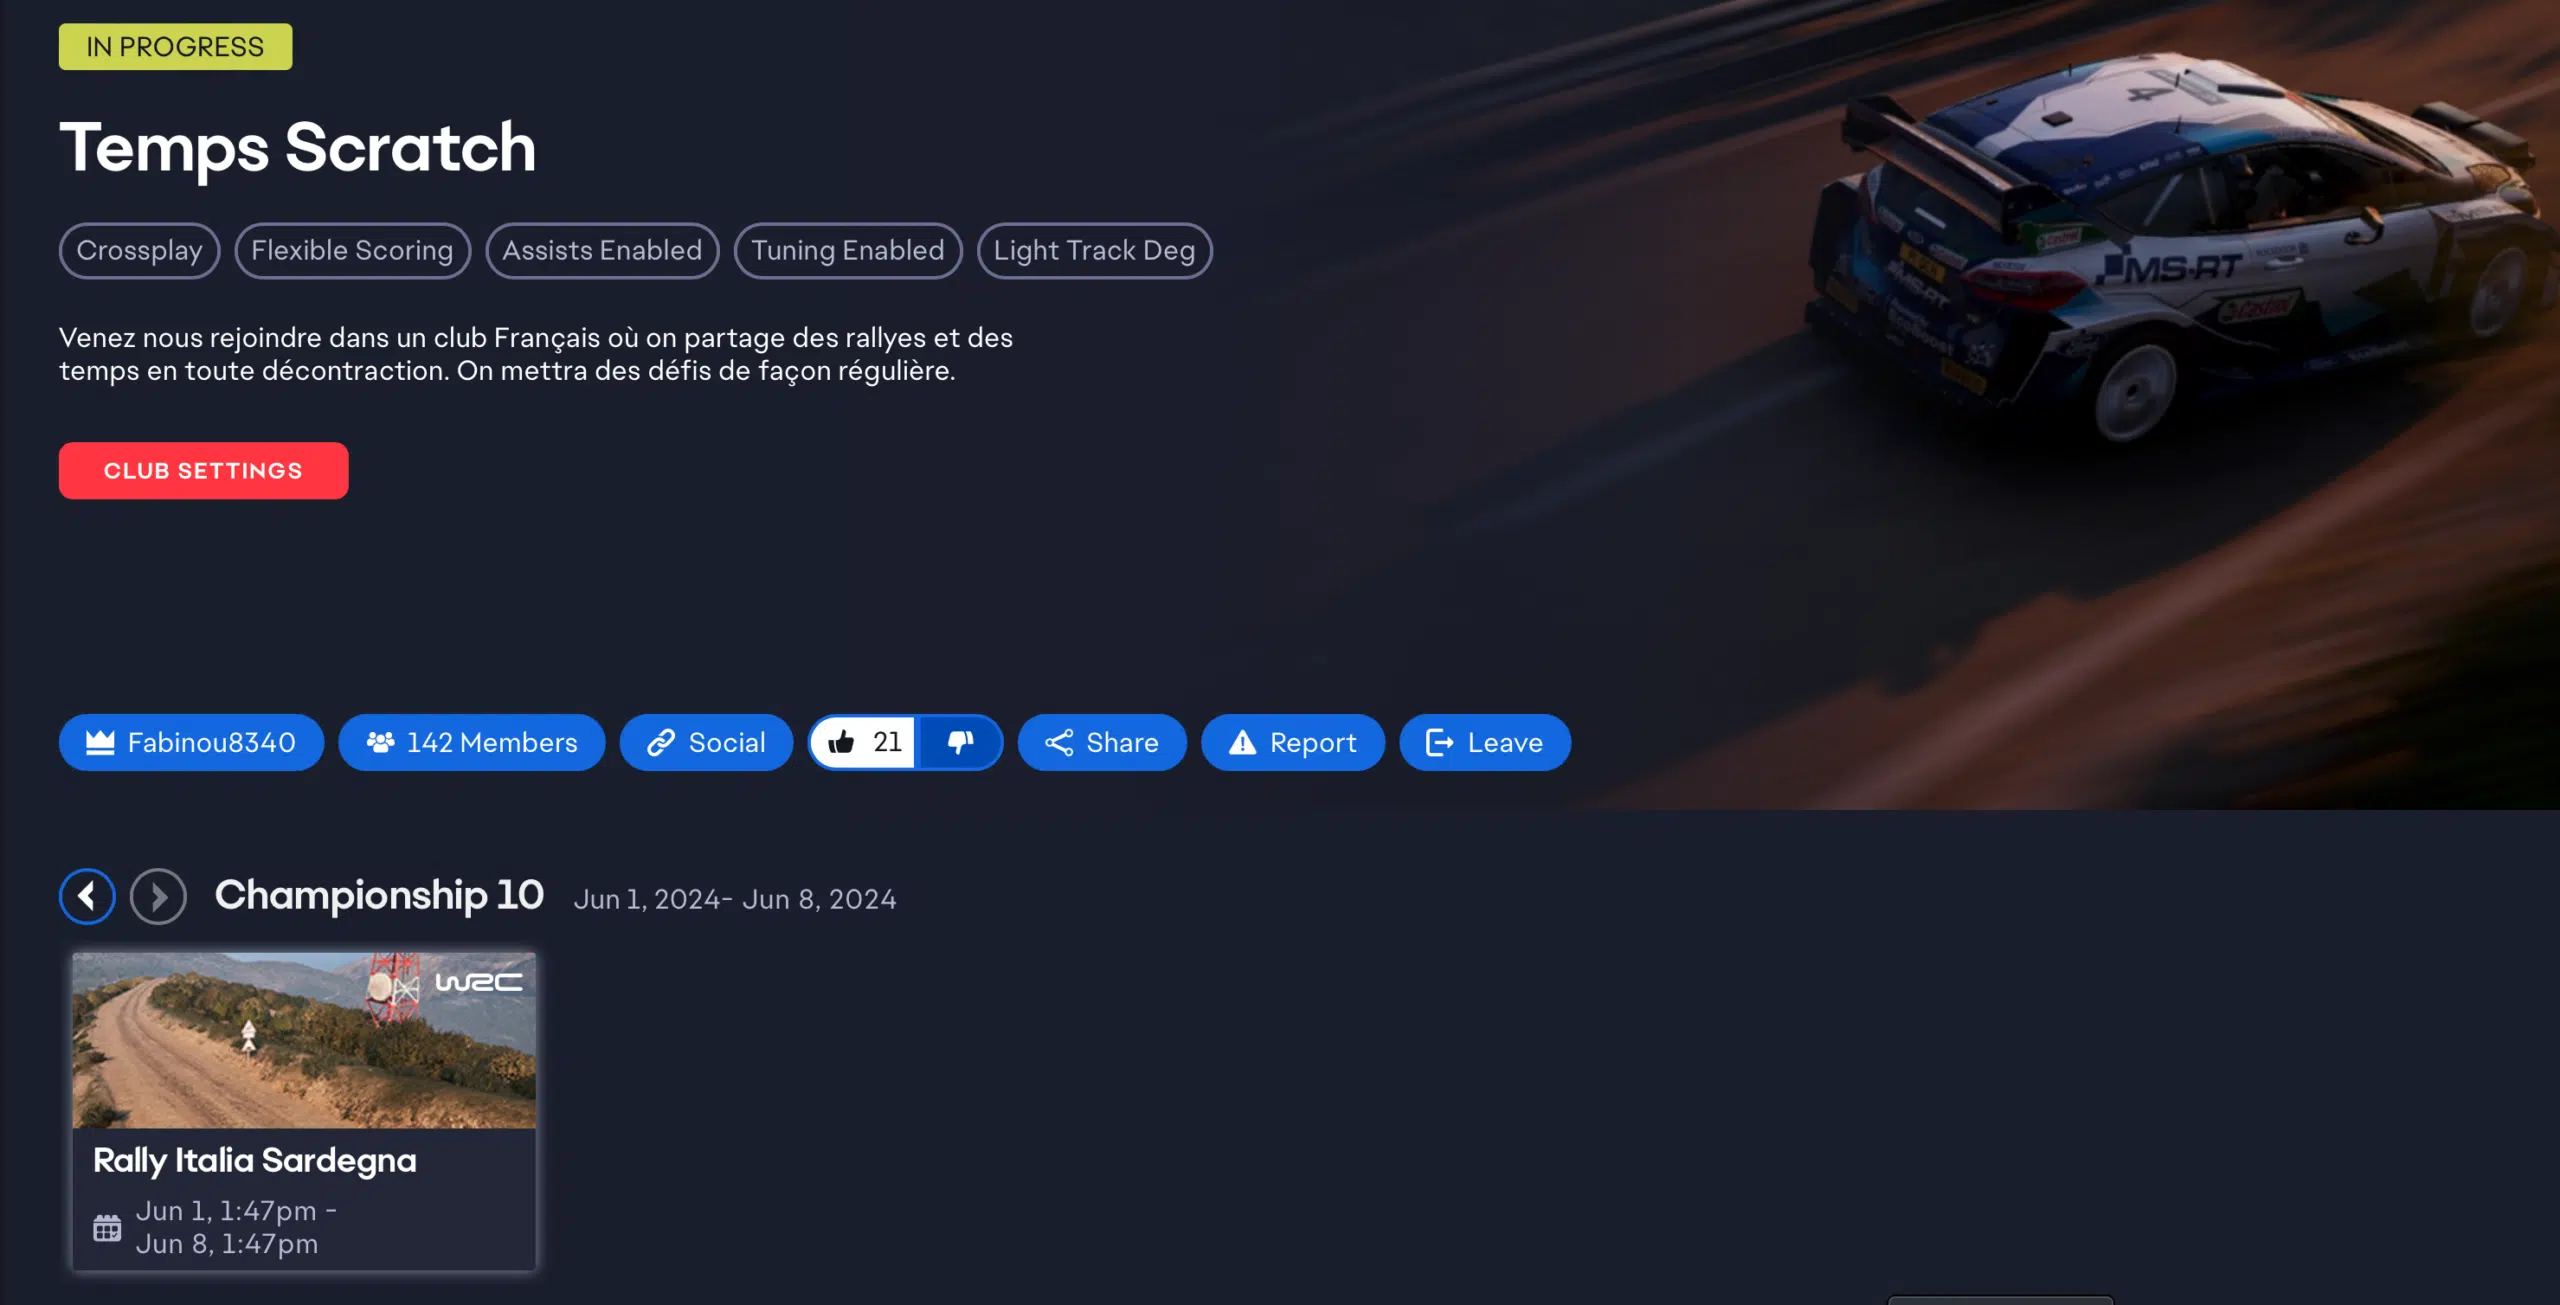Select the Crossplay tag
2560x1305 pixels.
coord(139,250)
